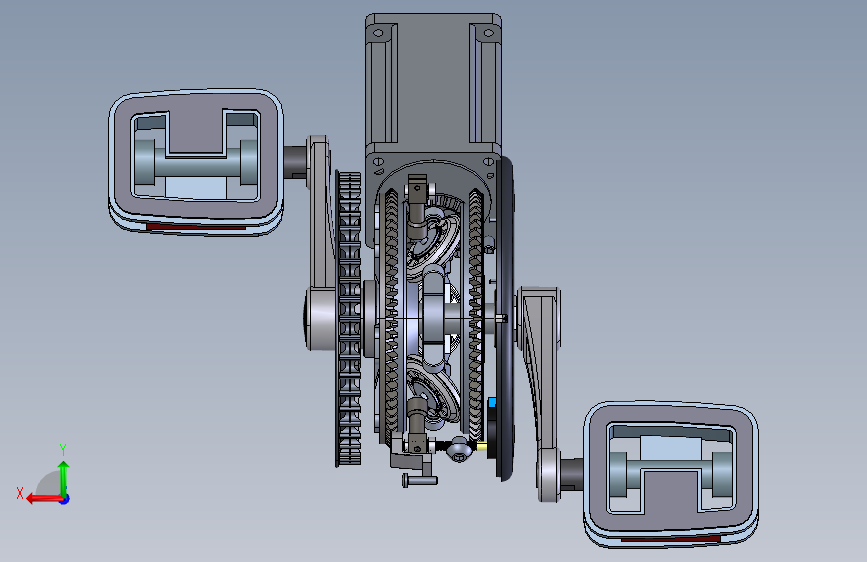867x562 pixels.
Task: Click the top-right mounting hole of motor housing
Action: [x=488, y=33]
